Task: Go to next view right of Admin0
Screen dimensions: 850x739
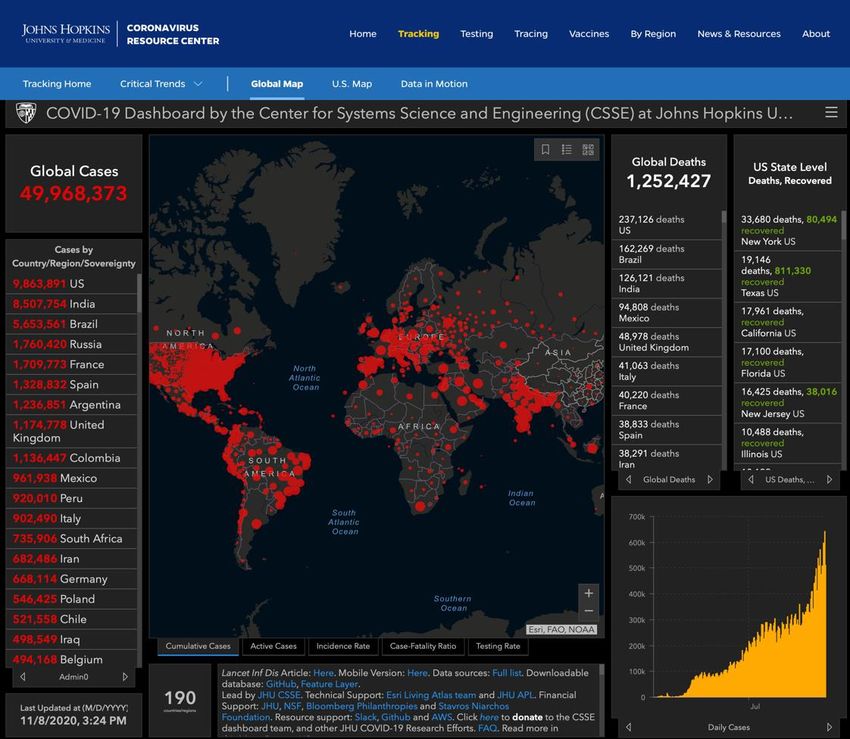Action: (125, 677)
